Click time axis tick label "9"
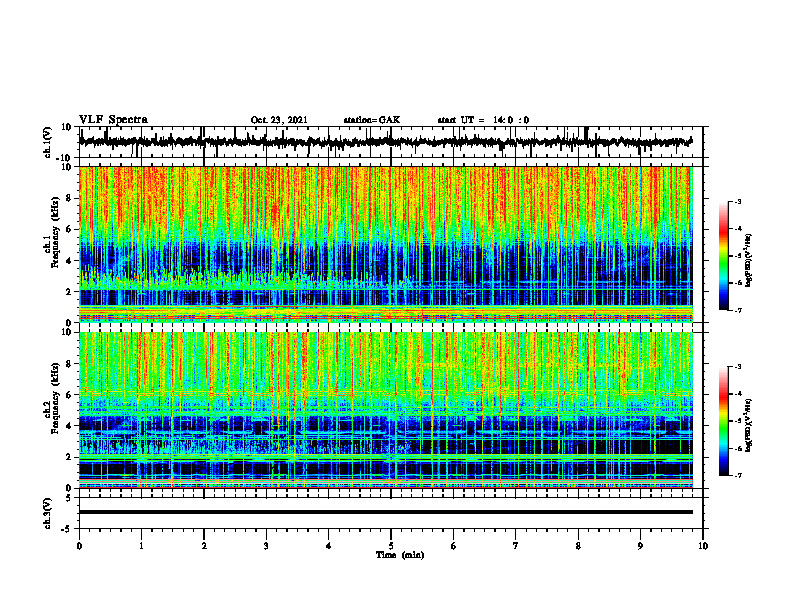 [640, 546]
